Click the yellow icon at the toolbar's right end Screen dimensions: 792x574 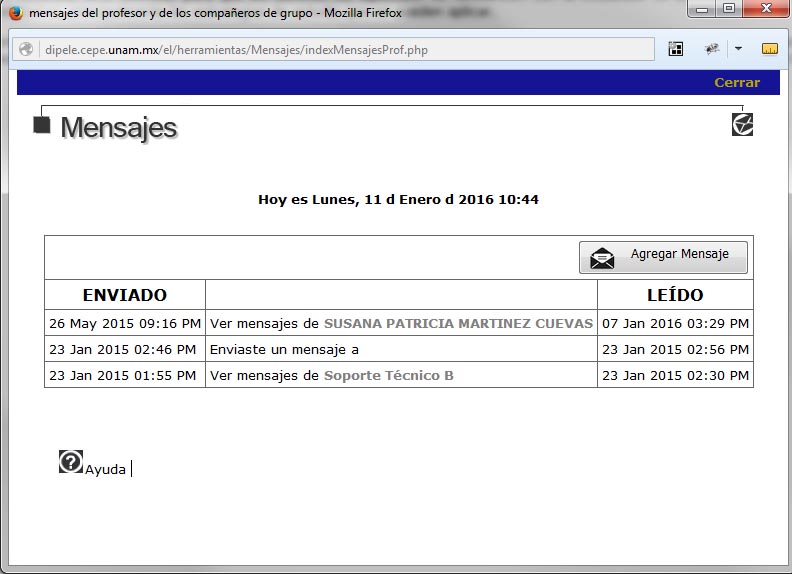point(769,49)
